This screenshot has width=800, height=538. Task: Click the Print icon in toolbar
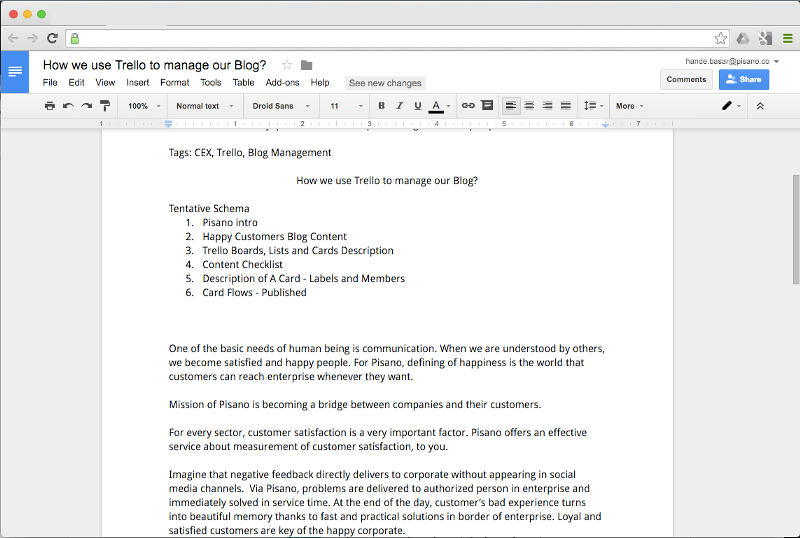click(49, 106)
